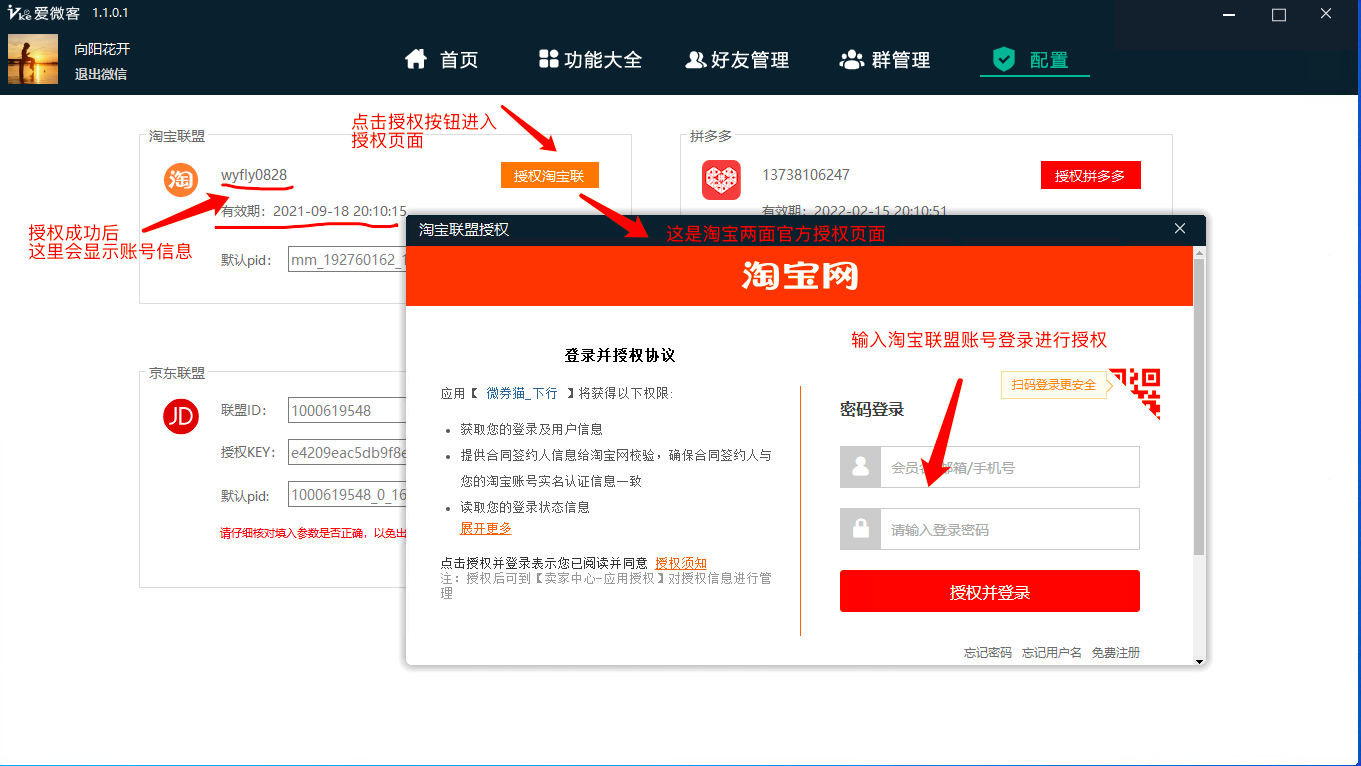Click the lock icon in the password field
This screenshot has width=1361, height=766.
(860, 529)
